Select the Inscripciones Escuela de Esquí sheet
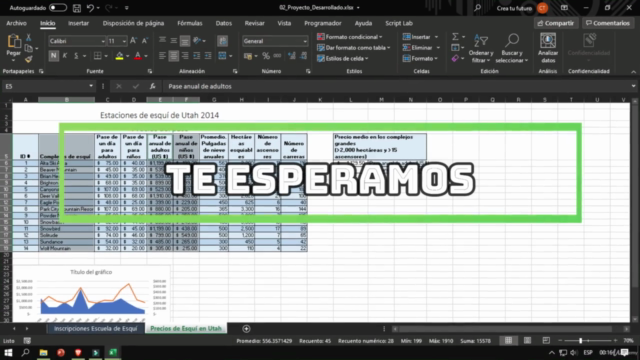Viewport: 640px width, 360px height. point(96,329)
